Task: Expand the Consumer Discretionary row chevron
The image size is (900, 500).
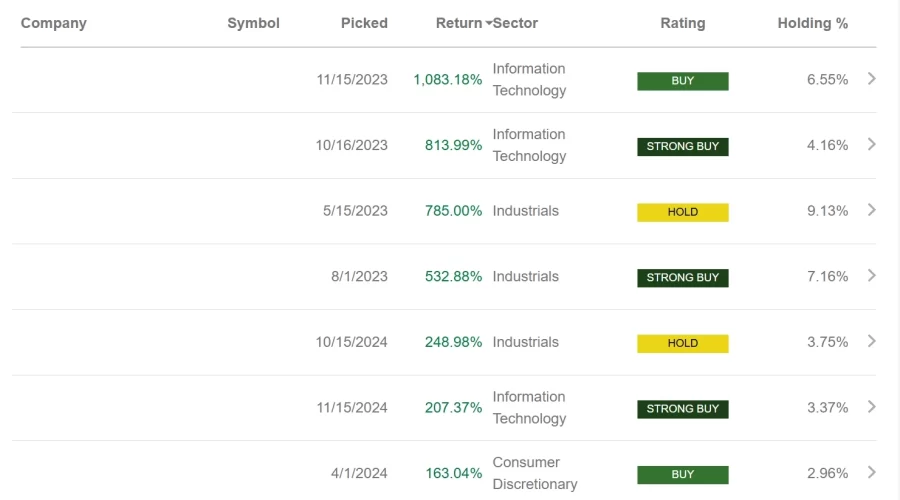Action: [872, 472]
